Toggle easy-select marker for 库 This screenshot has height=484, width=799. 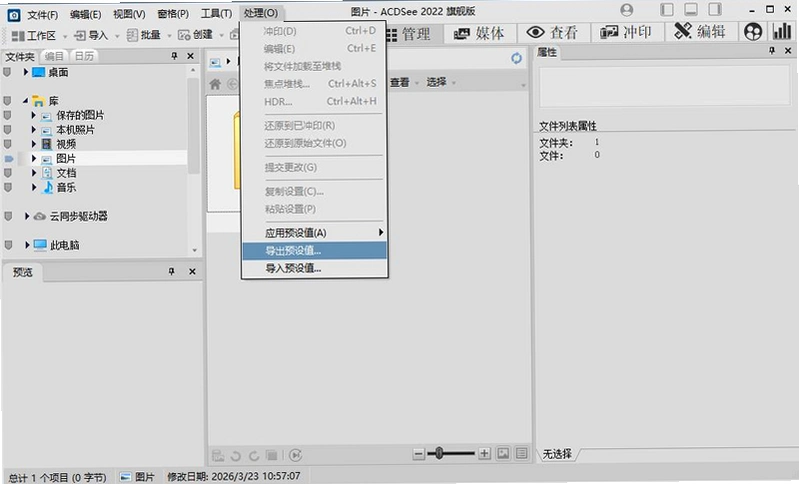pyautogui.click(x=7, y=101)
